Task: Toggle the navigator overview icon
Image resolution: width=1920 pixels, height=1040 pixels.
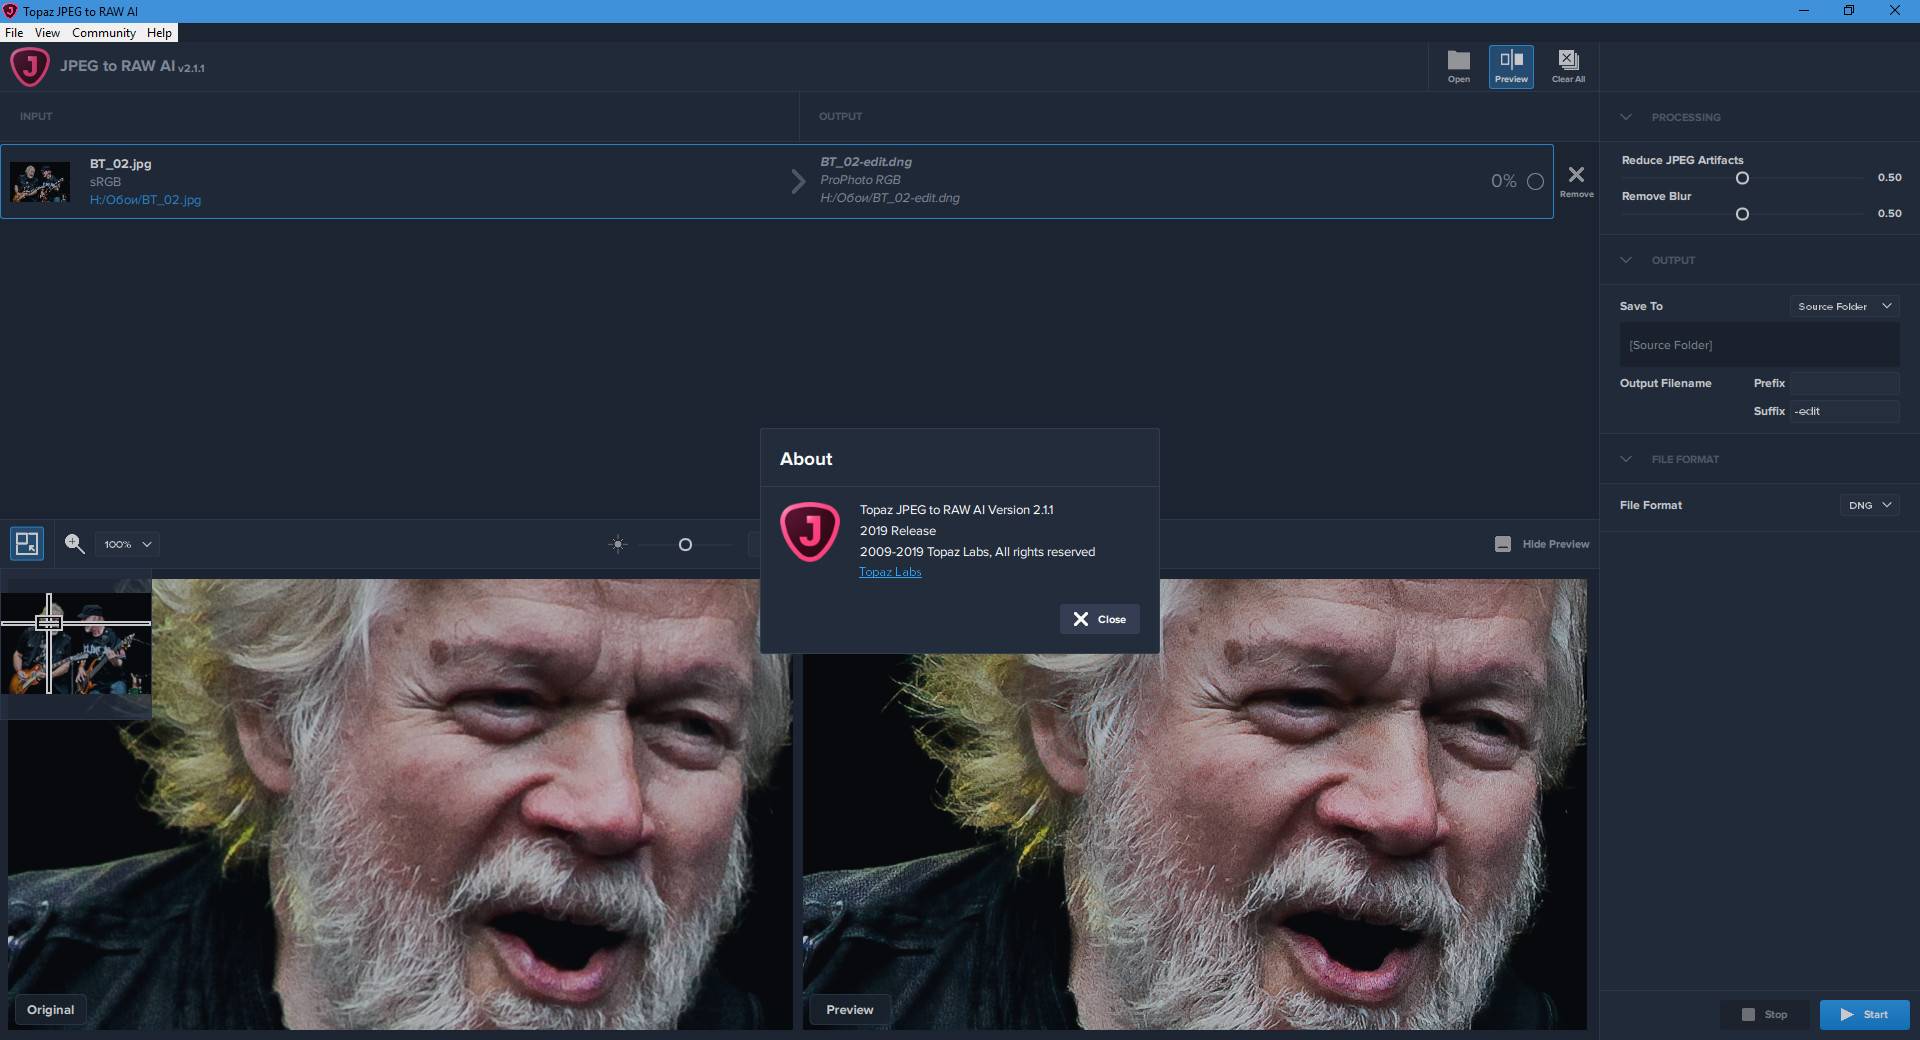Action: click(27, 544)
